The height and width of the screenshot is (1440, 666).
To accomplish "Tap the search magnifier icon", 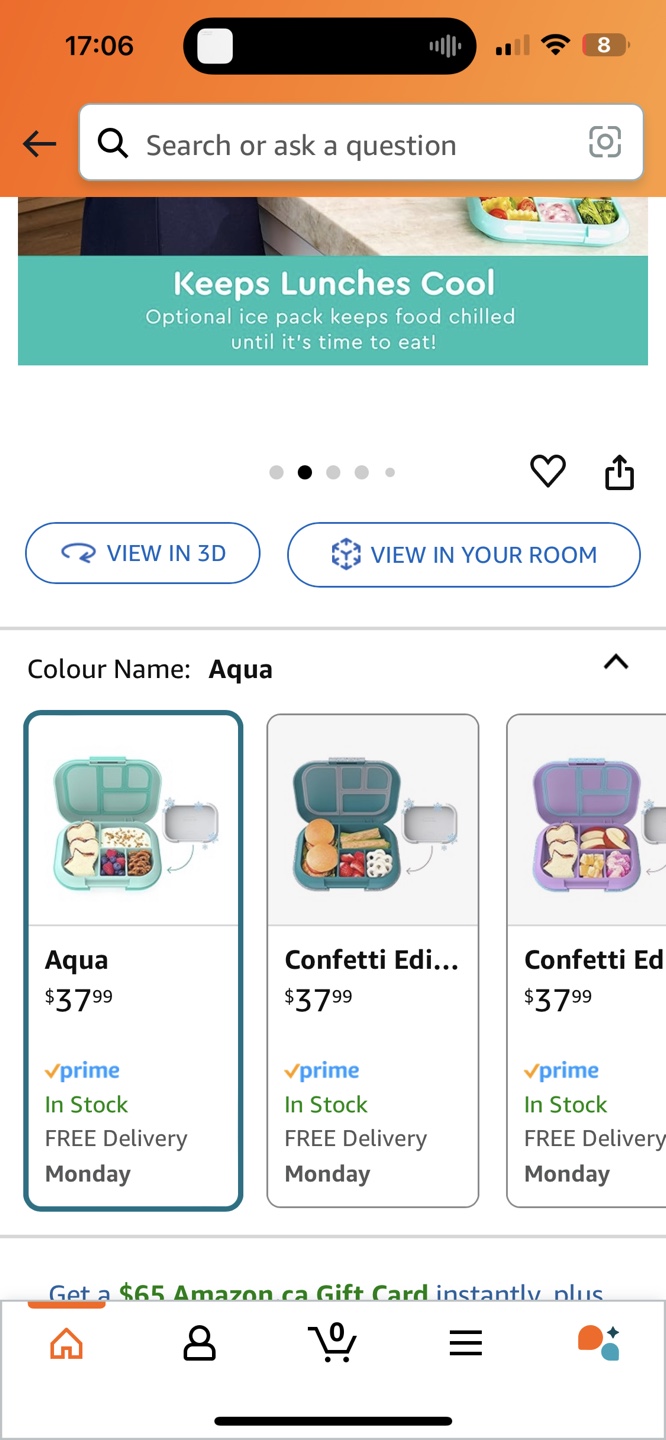I will [113, 144].
